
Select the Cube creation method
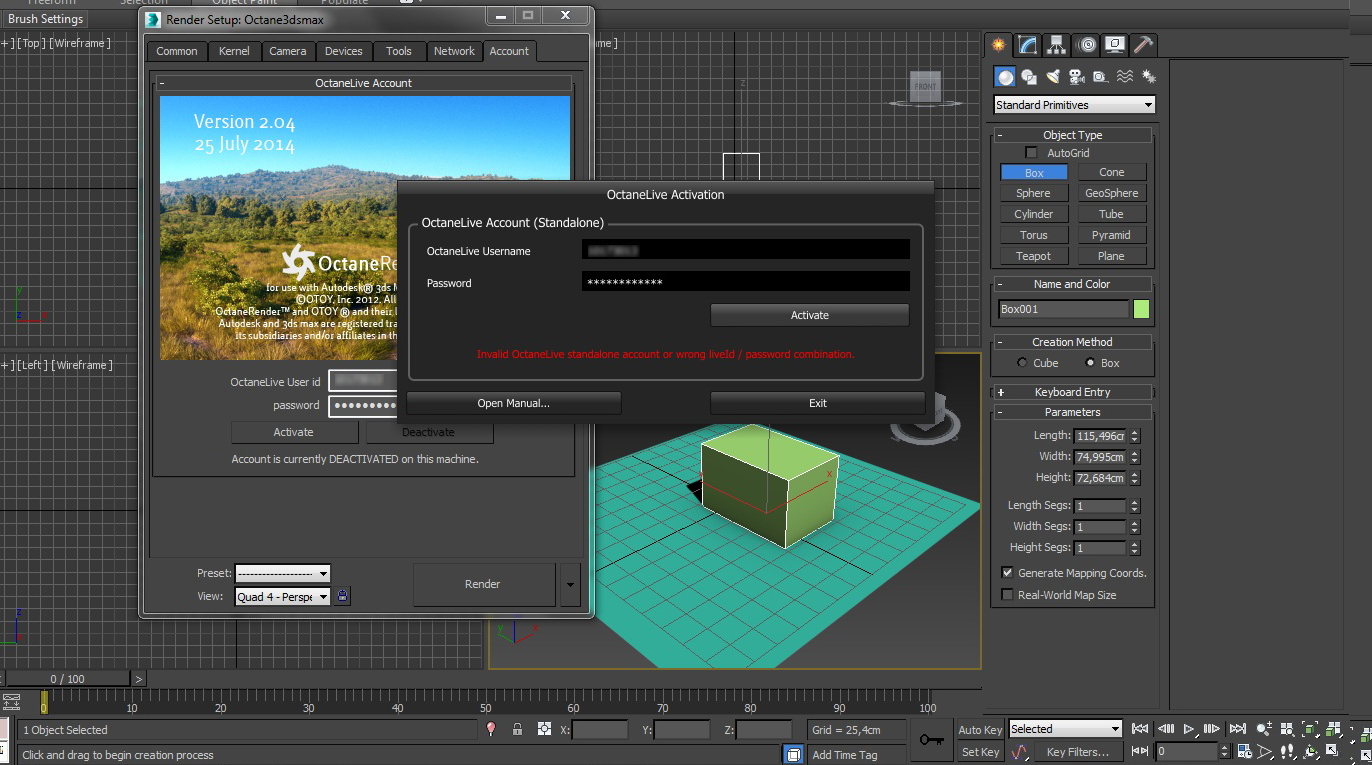(1022, 363)
